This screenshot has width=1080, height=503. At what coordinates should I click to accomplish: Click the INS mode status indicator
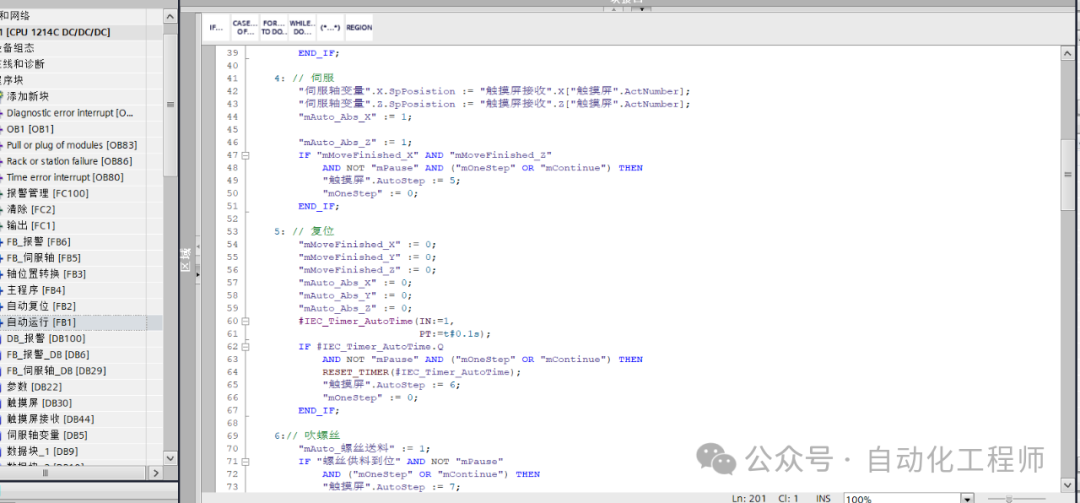click(x=824, y=498)
